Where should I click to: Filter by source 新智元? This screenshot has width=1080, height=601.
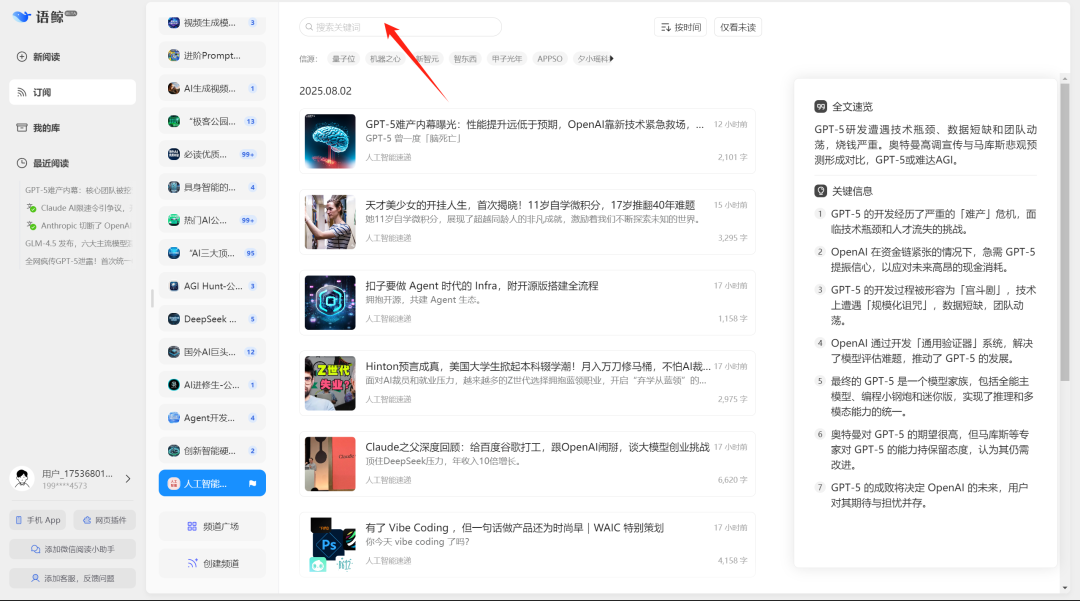(x=427, y=59)
